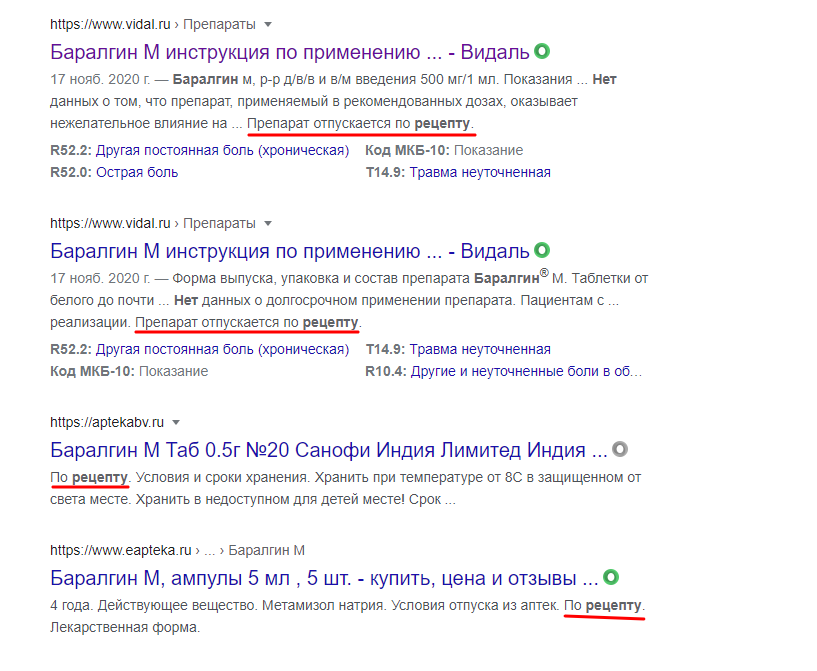Click the https://www.eapteka.ru breadcrumb address
The height and width of the screenshot is (671, 817).
click(120, 550)
